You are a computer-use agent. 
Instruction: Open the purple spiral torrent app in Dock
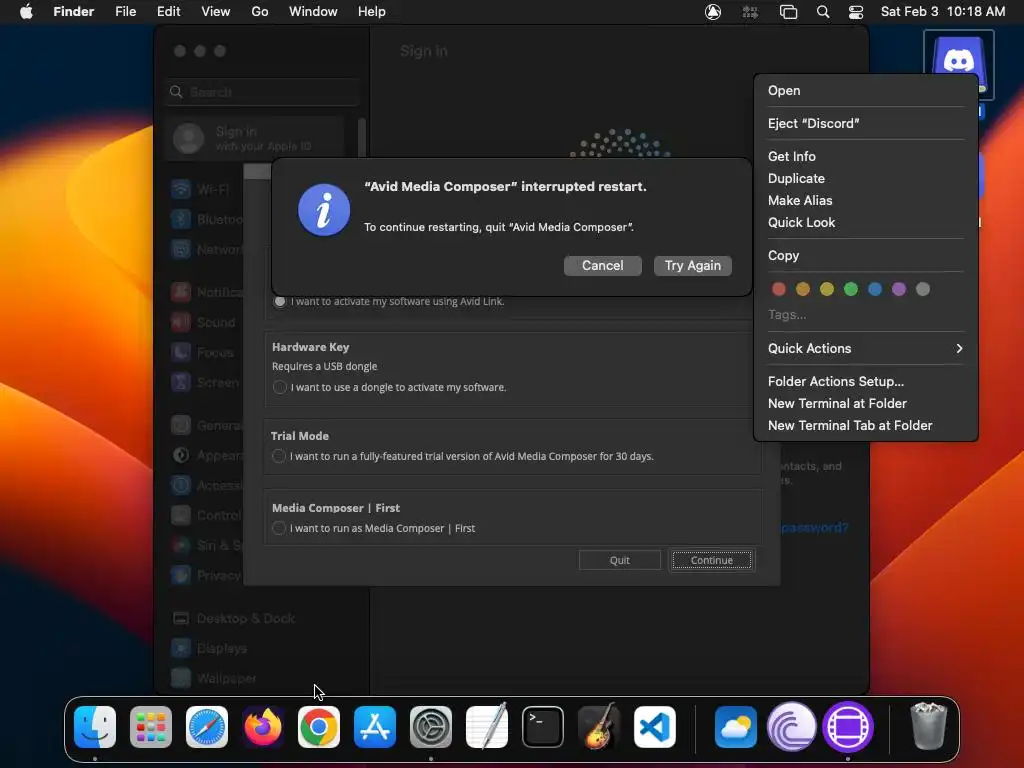coord(792,727)
